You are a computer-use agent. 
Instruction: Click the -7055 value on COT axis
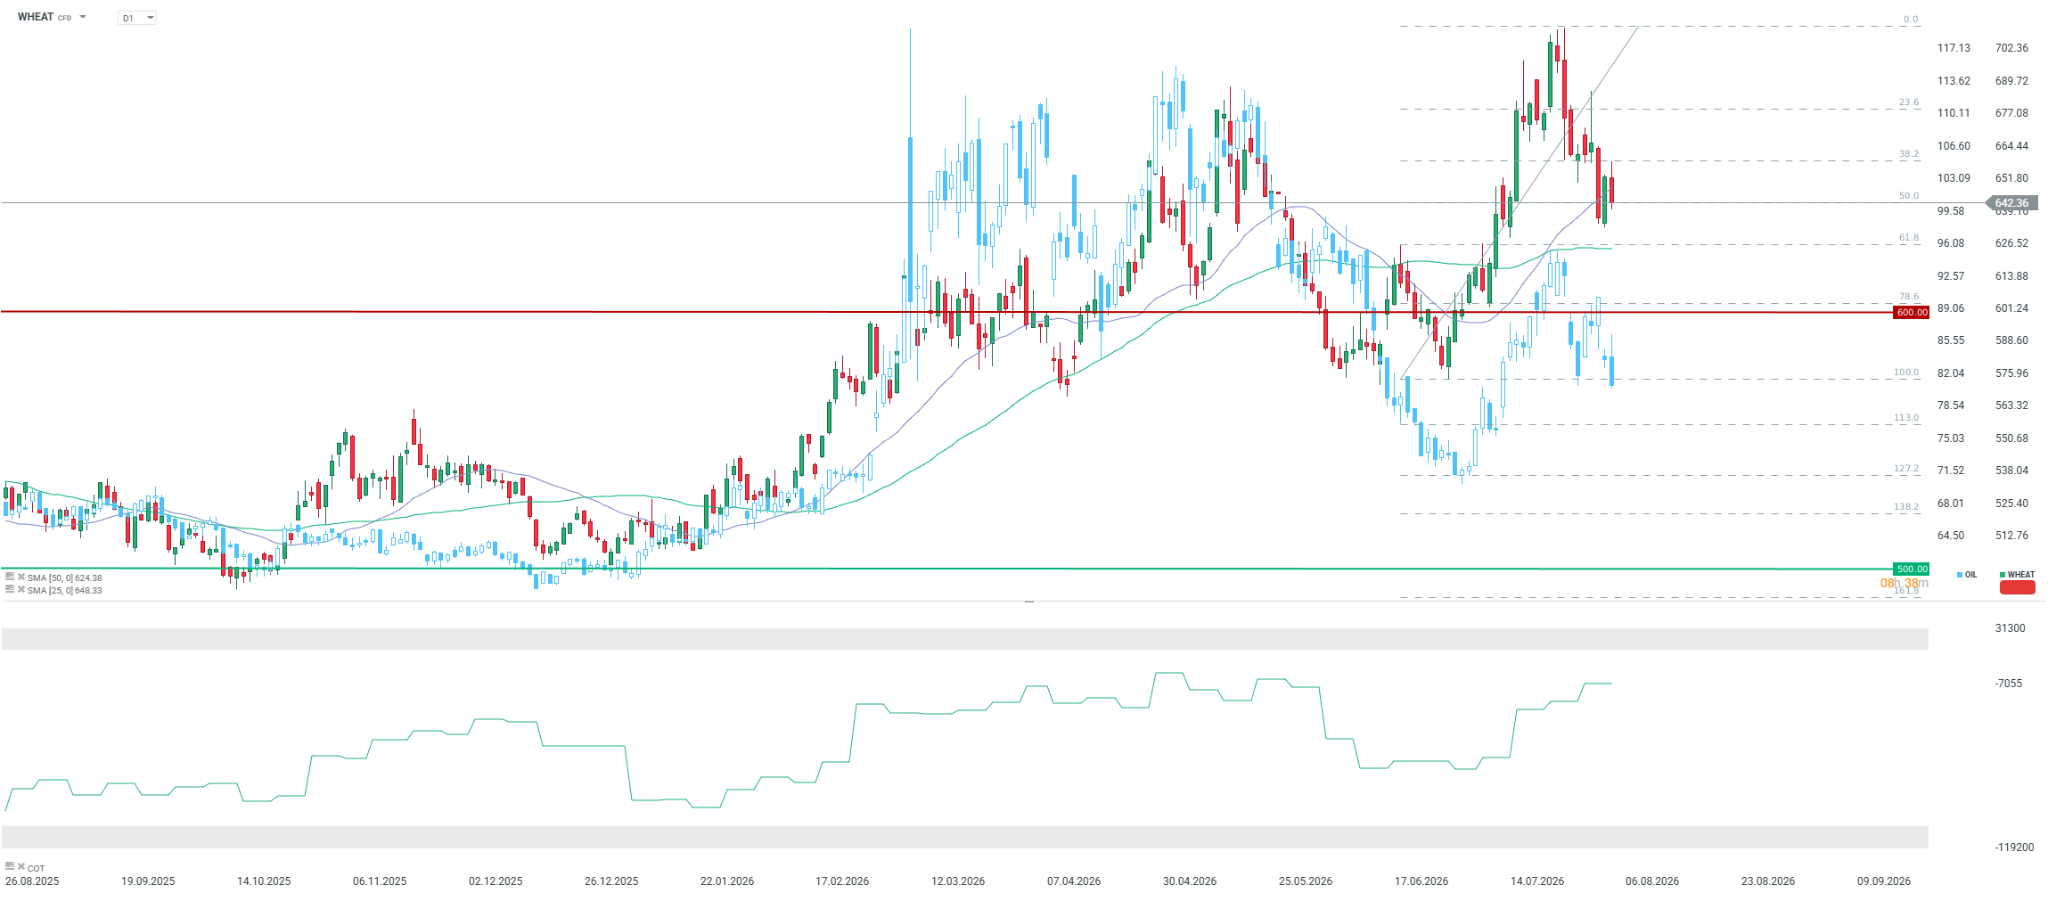point(2008,683)
